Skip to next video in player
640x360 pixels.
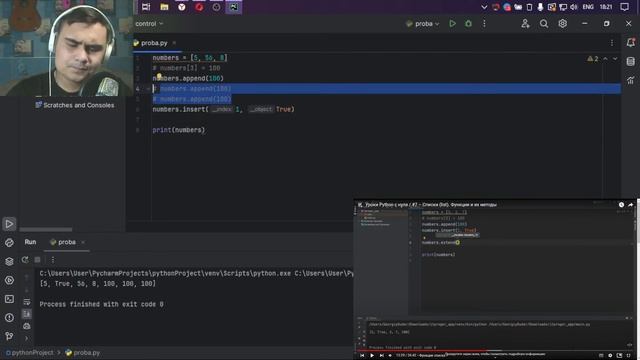pos(382,356)
